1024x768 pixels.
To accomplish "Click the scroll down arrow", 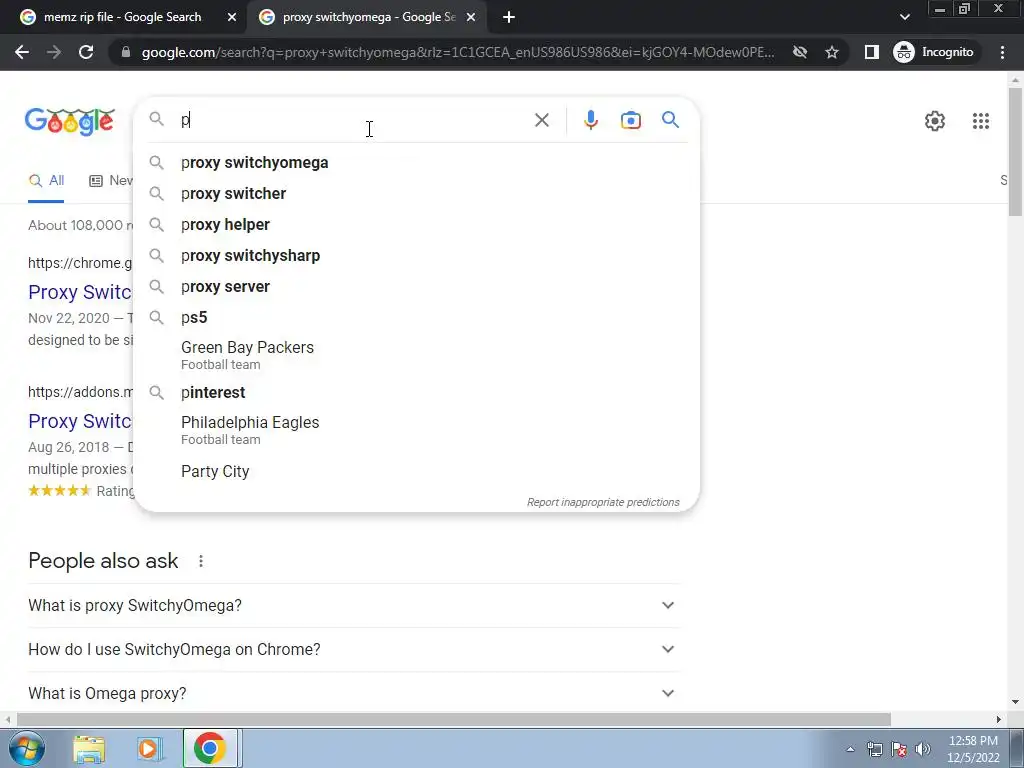I will coord(1015,702).
